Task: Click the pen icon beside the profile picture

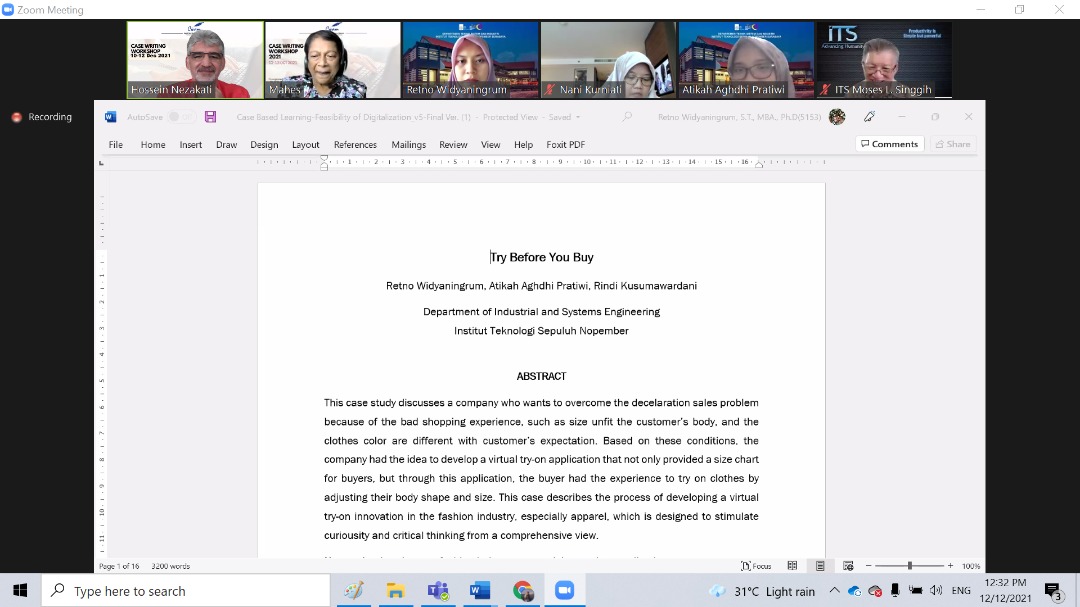Action: coord(869,117)
